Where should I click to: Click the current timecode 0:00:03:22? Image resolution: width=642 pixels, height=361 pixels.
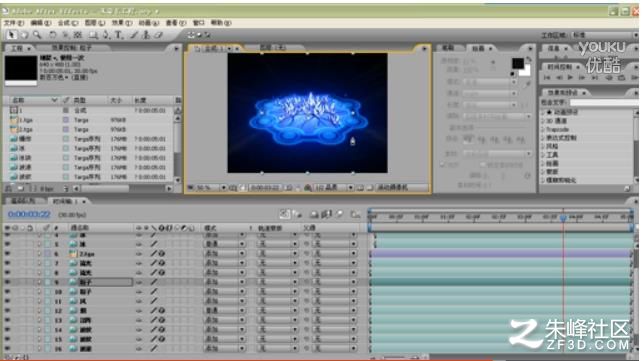click(x=29, y=214)
